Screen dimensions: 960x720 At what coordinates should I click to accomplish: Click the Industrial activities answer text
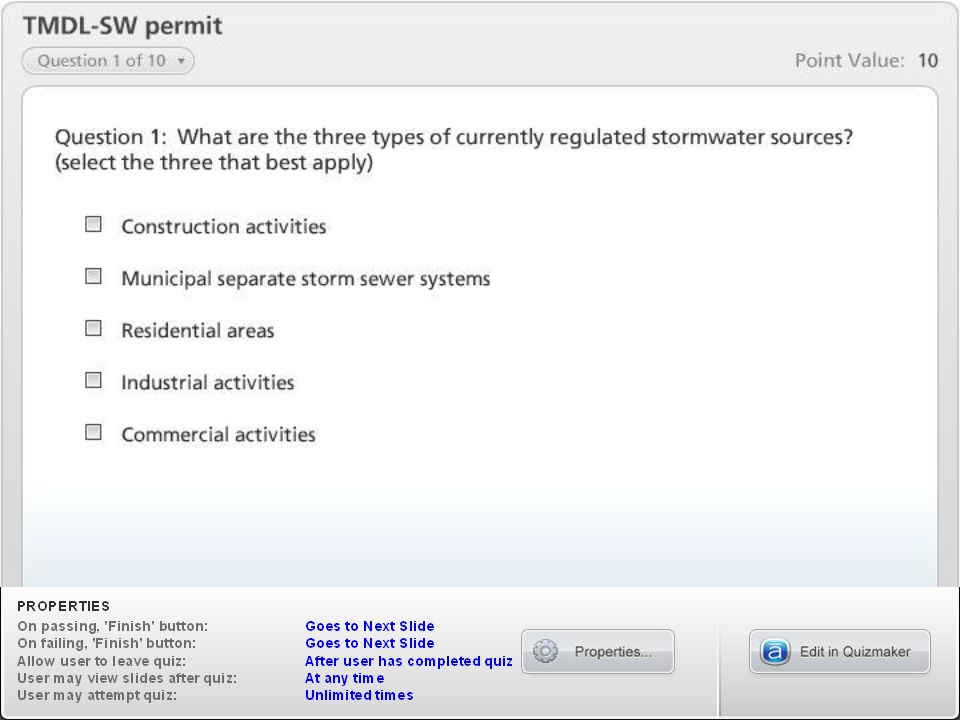[208, 383]
